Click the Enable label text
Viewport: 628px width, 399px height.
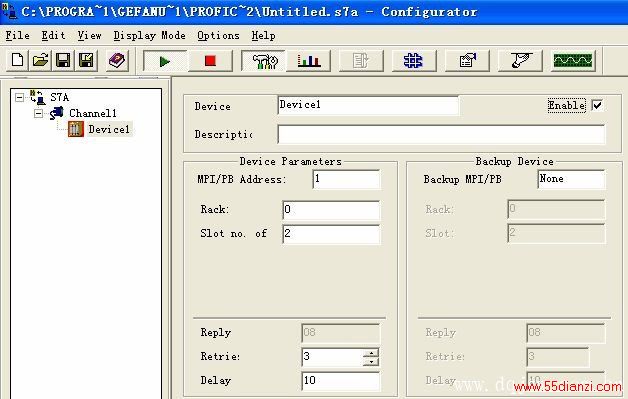(x=566, y=105)
